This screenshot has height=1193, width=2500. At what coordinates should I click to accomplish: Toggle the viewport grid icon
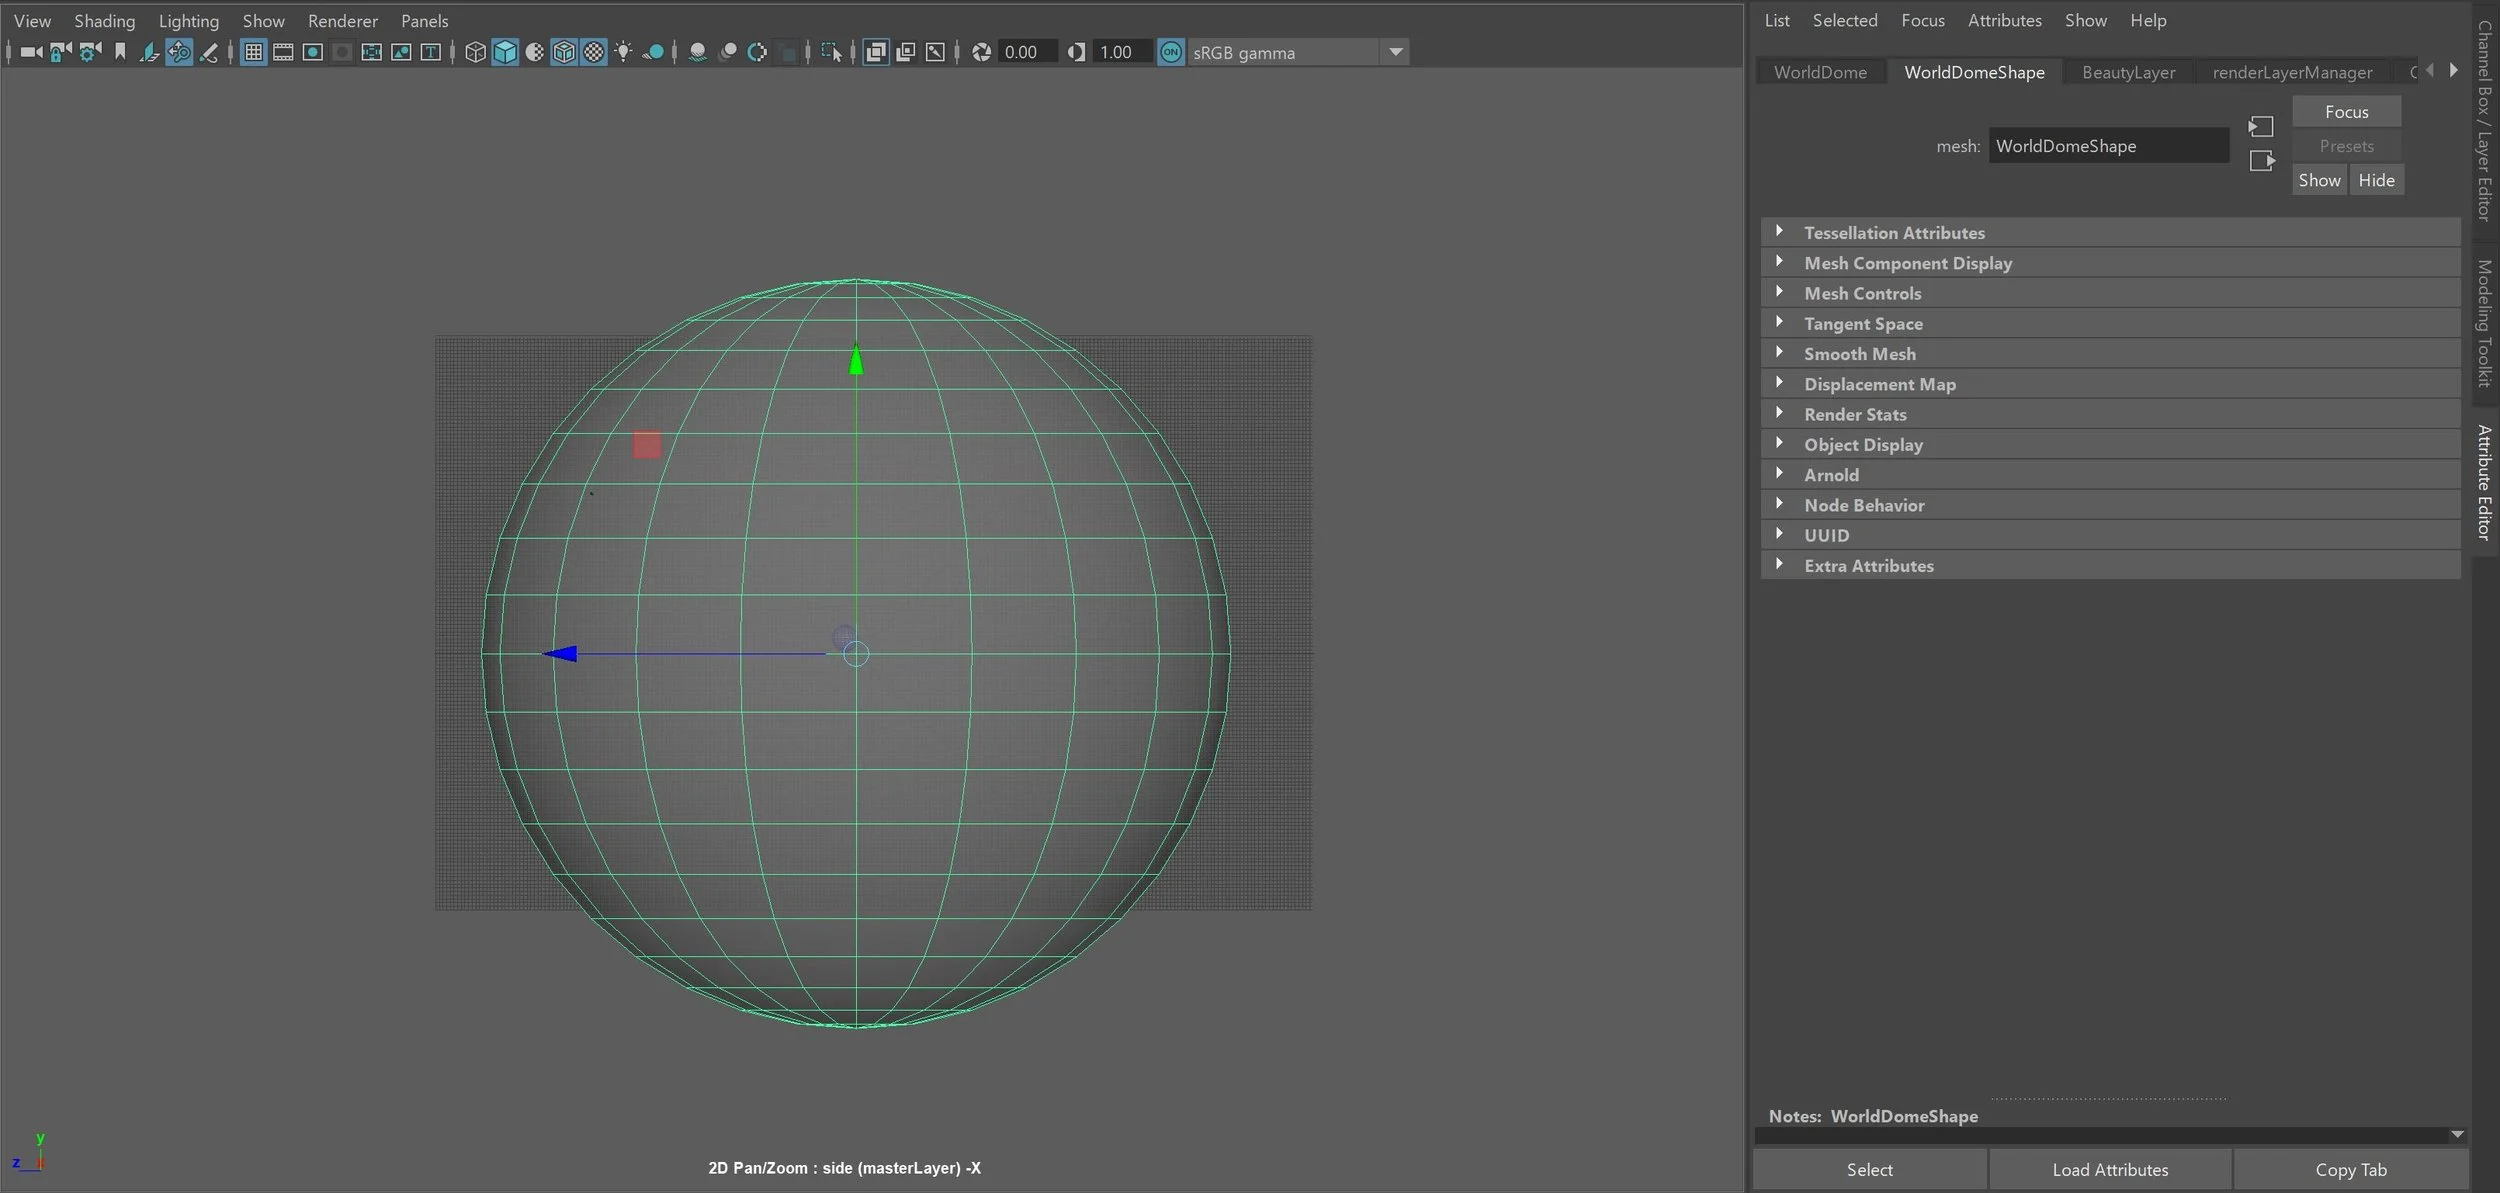click(254, 52)
